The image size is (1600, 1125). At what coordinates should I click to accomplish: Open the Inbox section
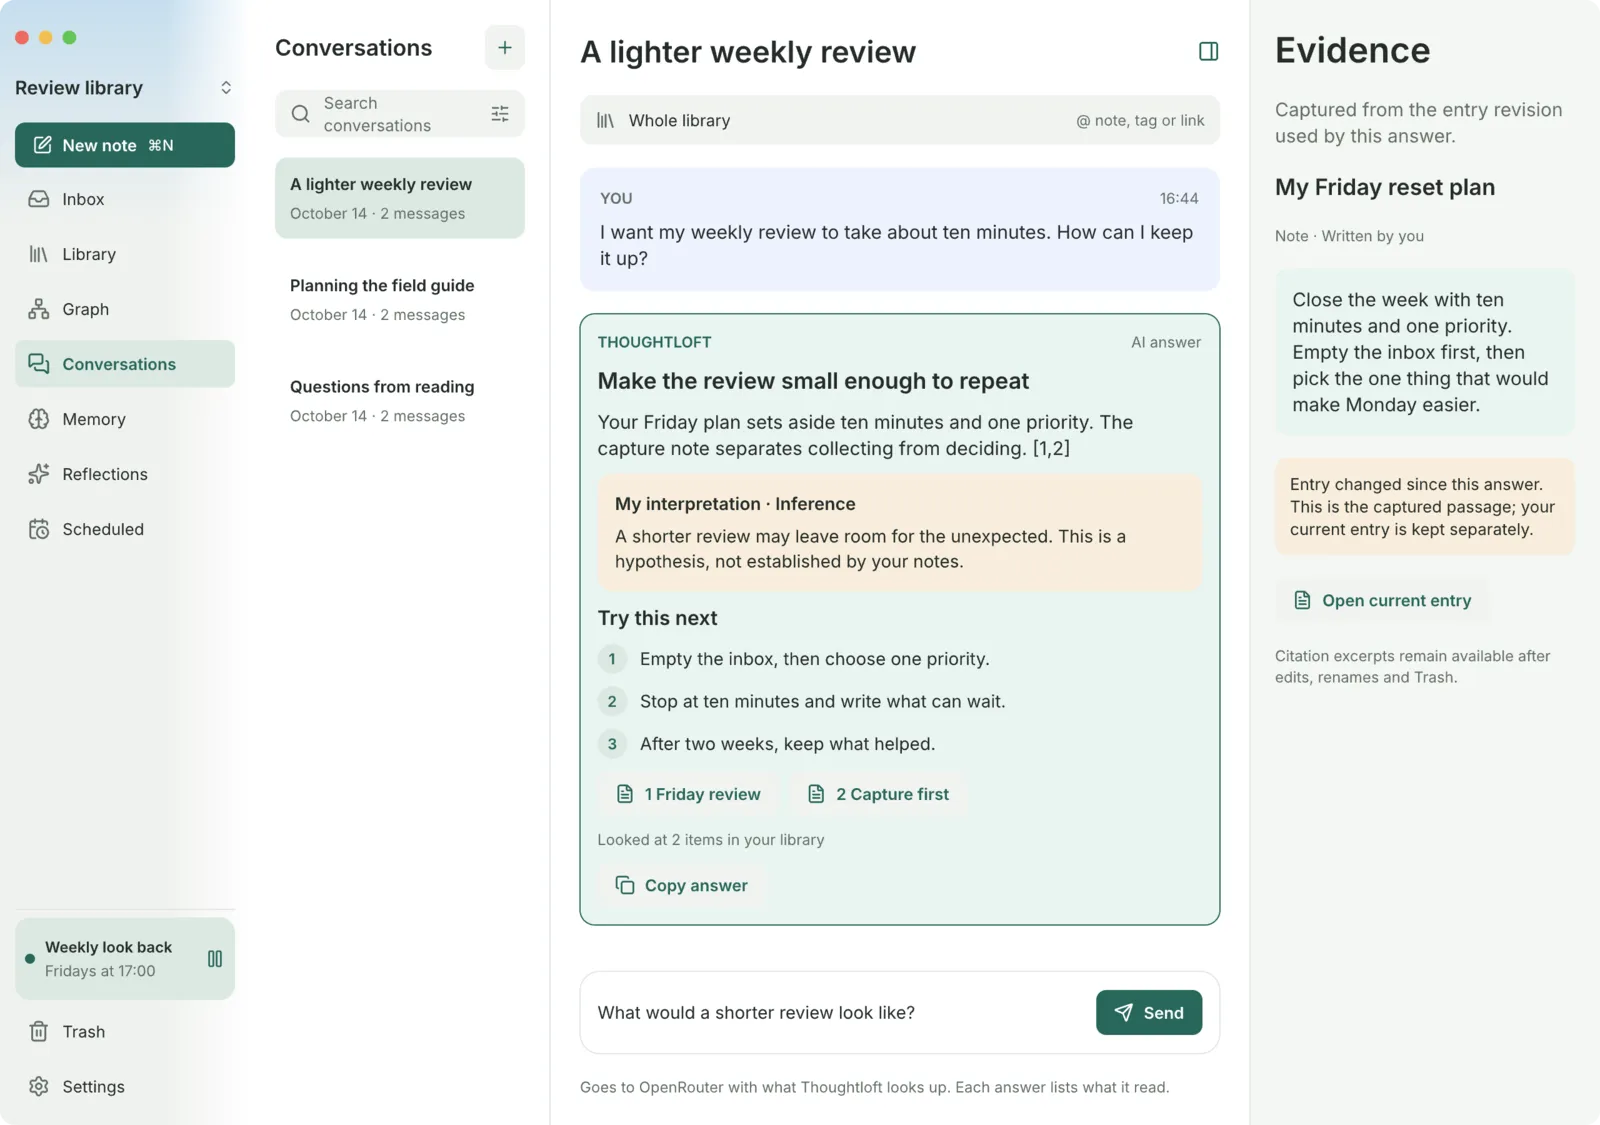click(x=124, y=199)
